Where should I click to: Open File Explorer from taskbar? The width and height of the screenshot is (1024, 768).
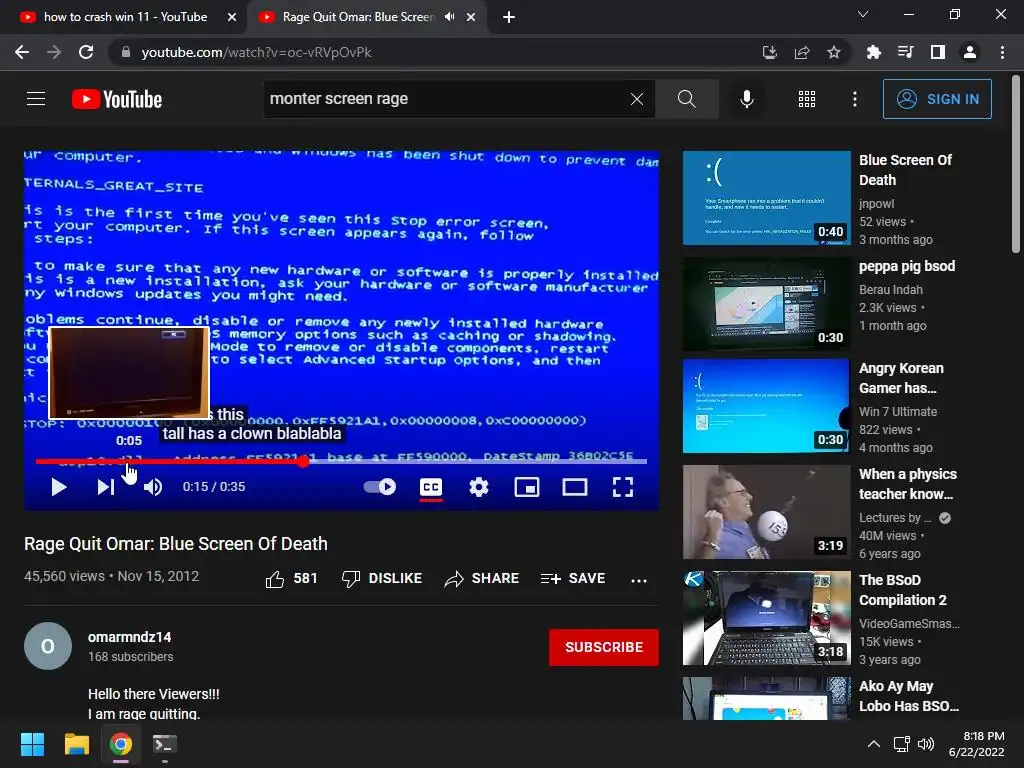point(76,744)
